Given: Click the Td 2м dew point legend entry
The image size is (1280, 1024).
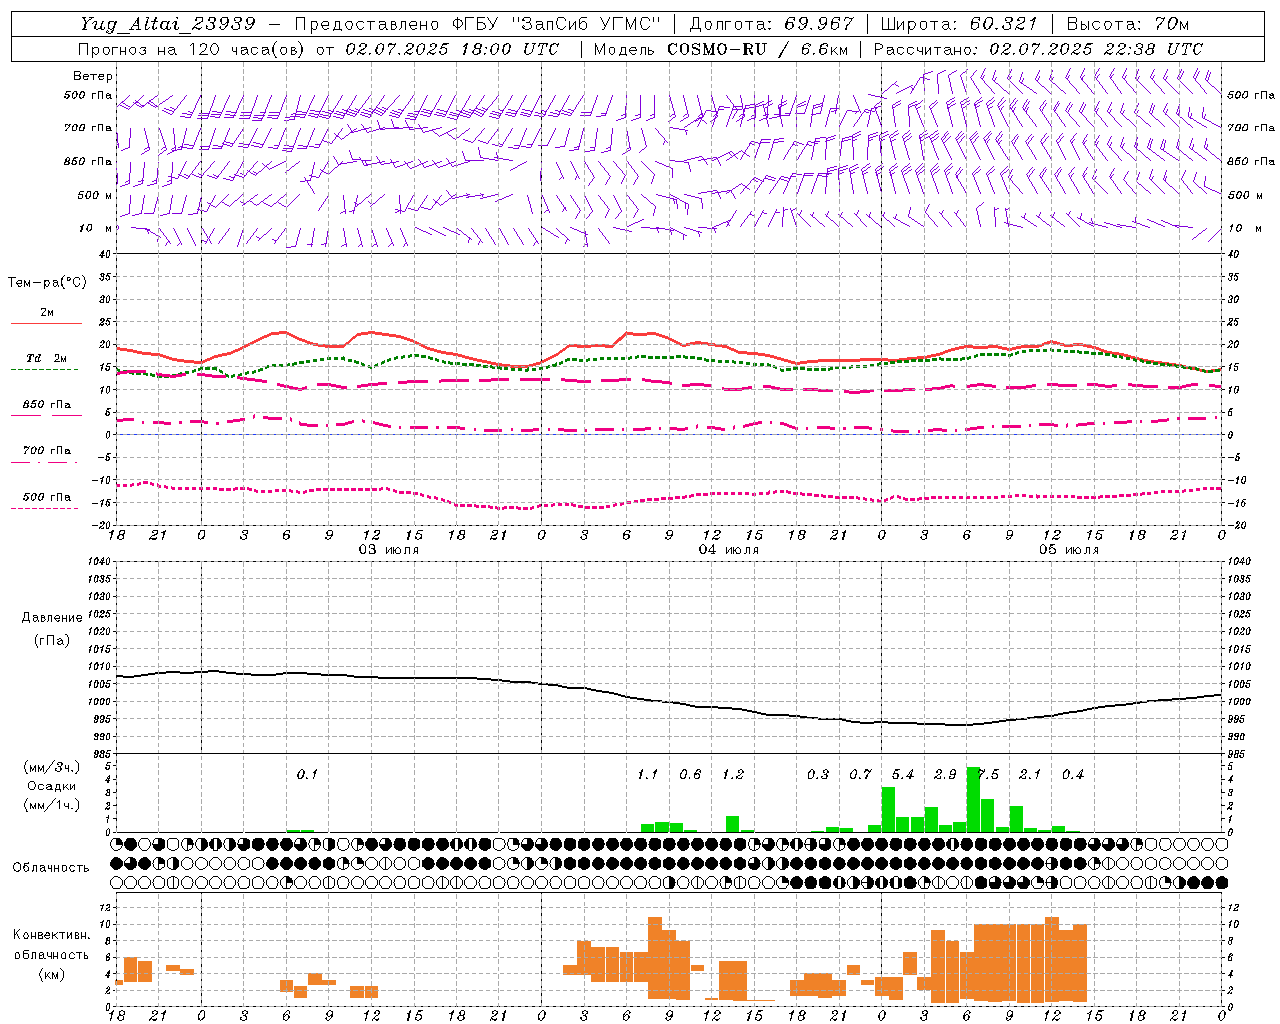Looking at the screenshot, I should (x=47, y=358).
